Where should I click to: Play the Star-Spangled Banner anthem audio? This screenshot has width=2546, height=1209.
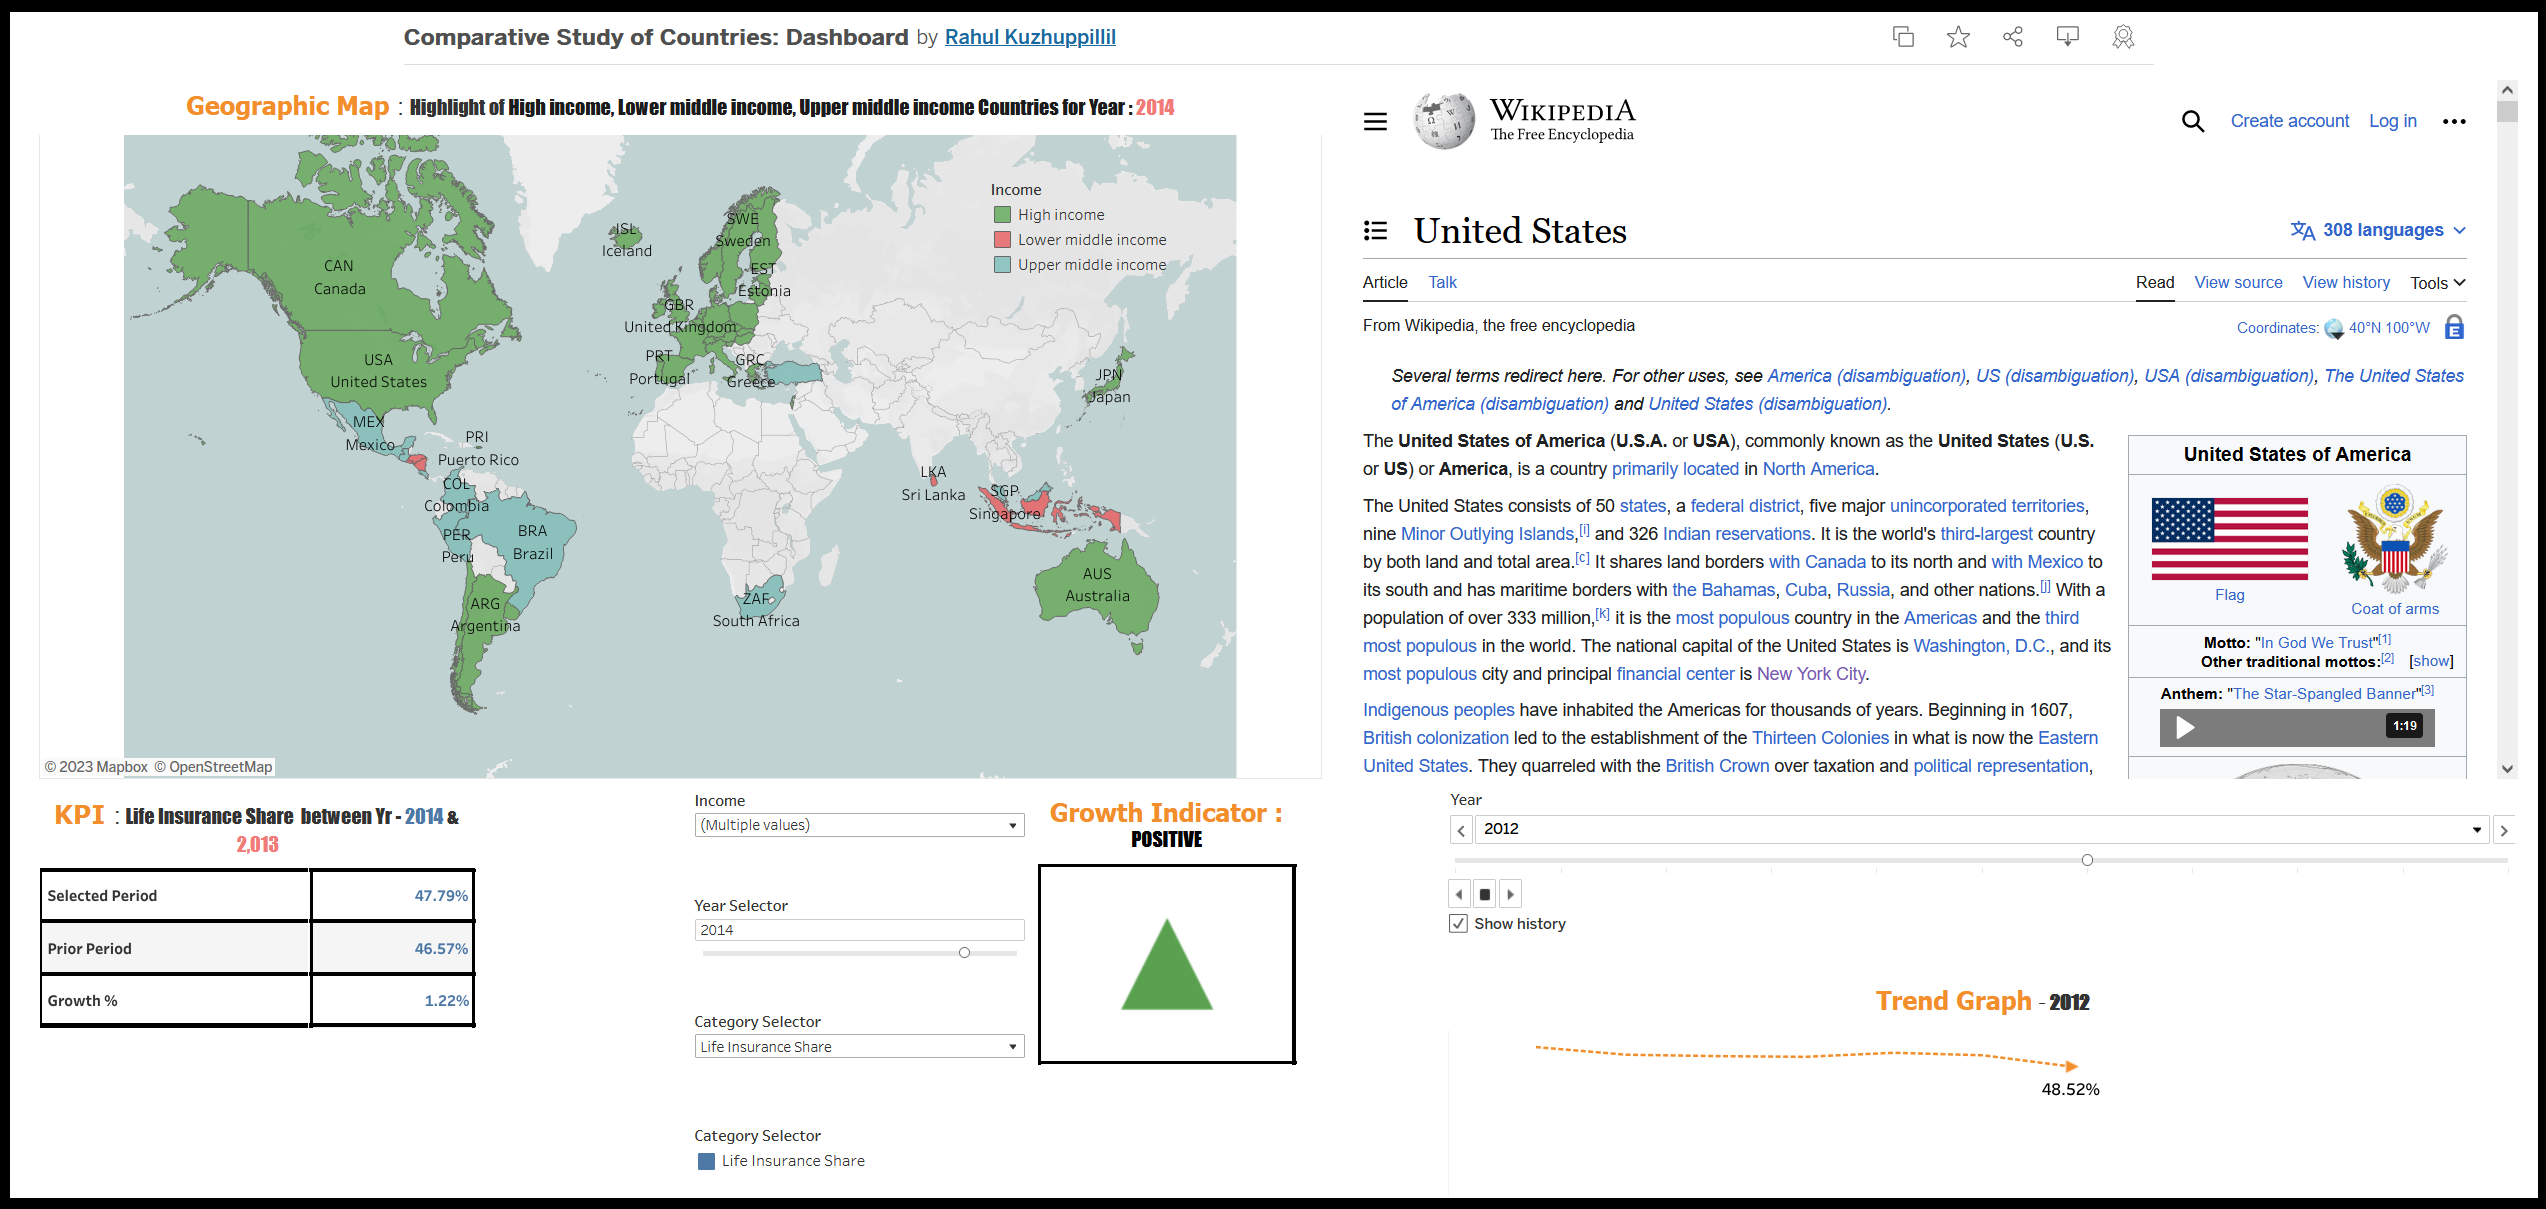click(x=2185, y=727)
